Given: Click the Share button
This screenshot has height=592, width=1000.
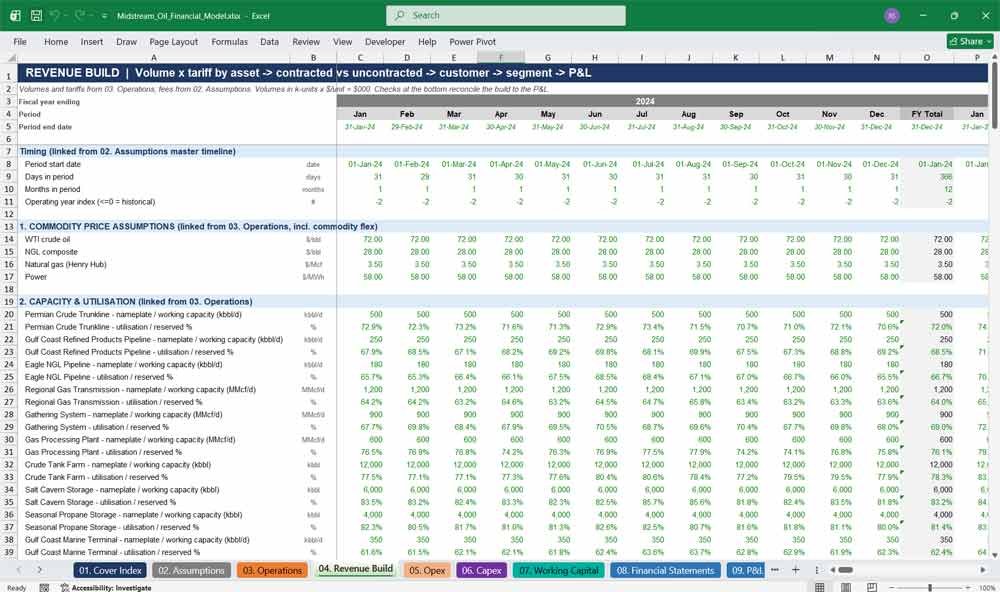Looking at the screenshot, I should click(970, 41).
